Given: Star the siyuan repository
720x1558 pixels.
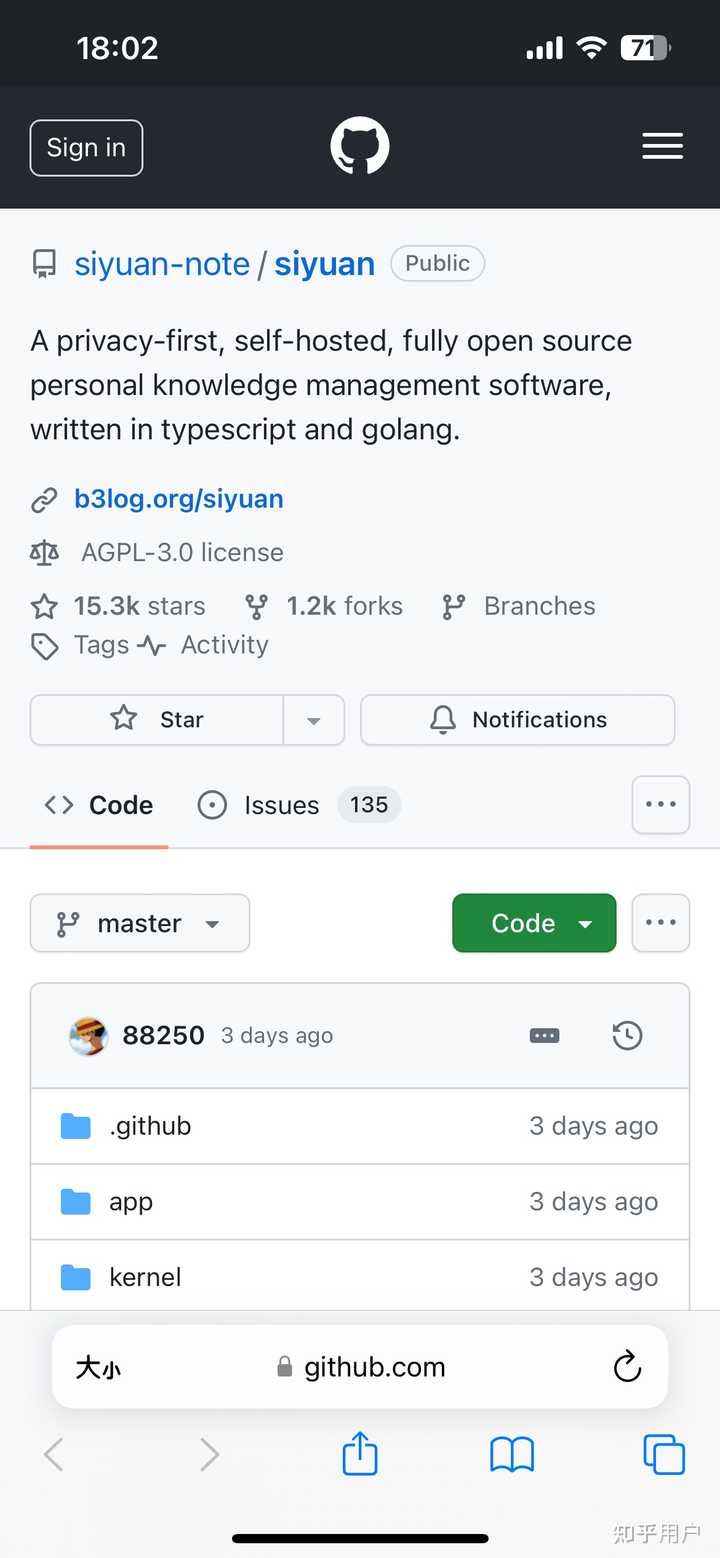Looking at the screenshot, I should (x=157, y=720).
